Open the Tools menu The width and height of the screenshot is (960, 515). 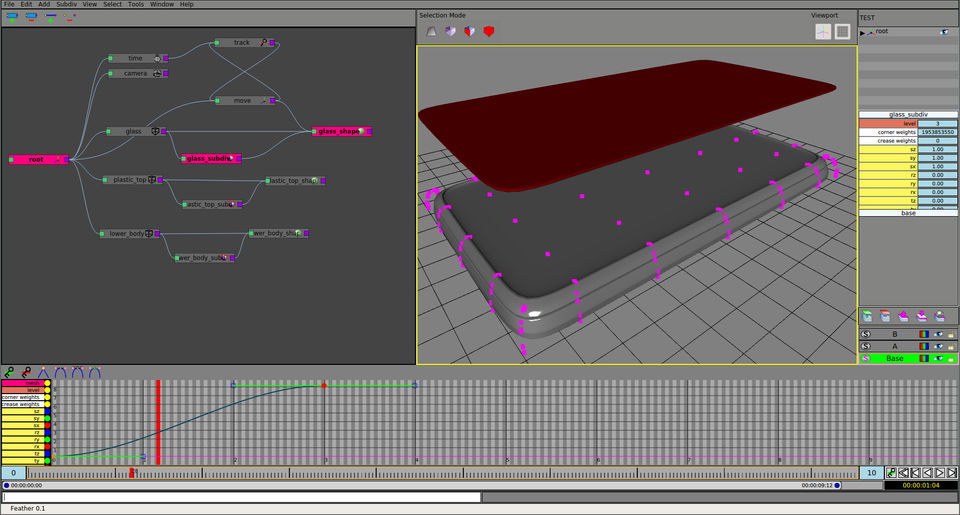135,4
